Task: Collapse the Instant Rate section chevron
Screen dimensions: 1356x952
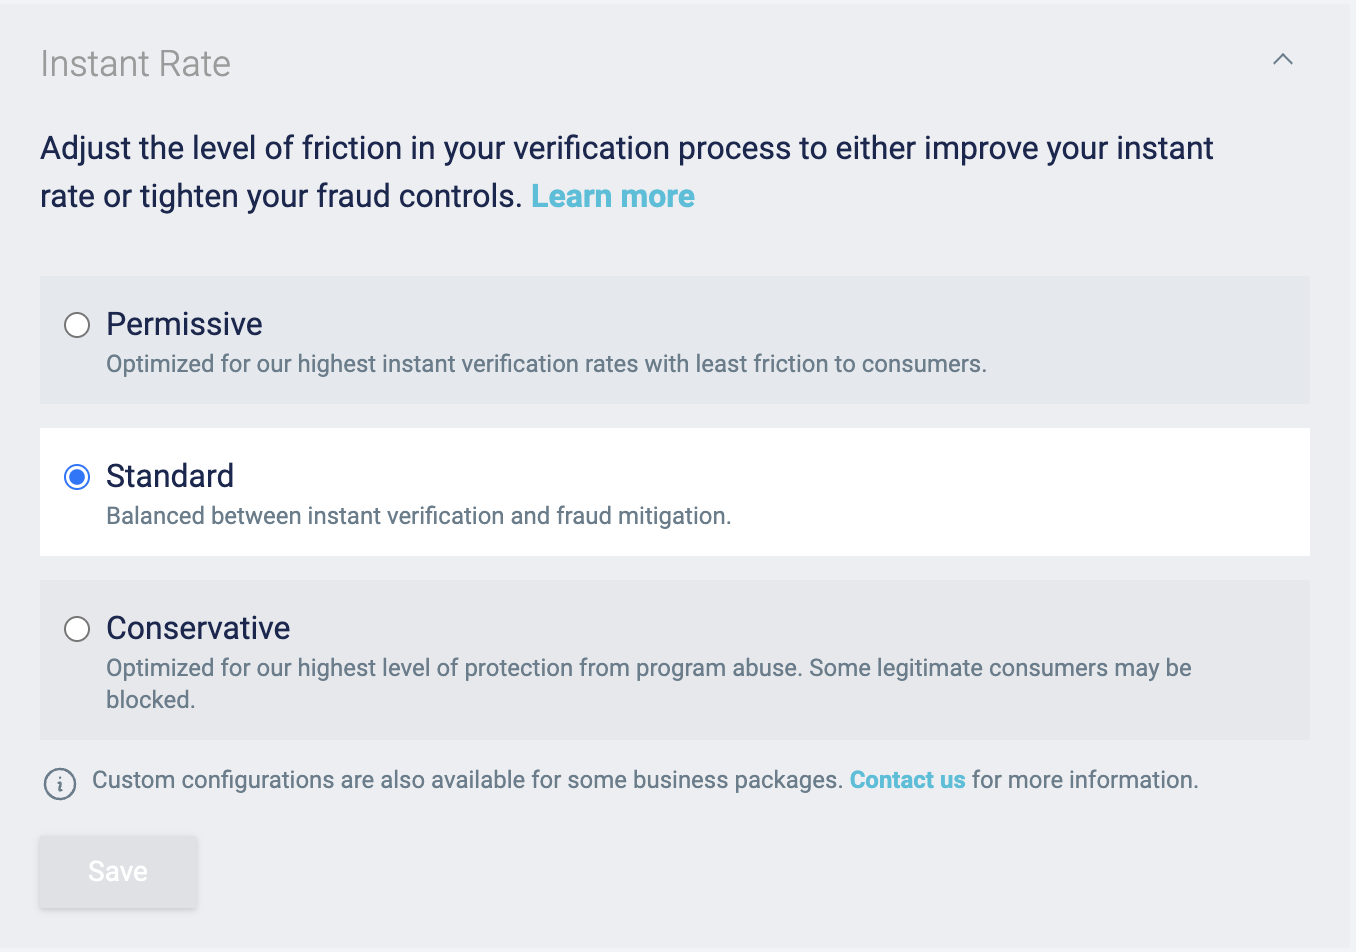Action: coord(1282,60)
